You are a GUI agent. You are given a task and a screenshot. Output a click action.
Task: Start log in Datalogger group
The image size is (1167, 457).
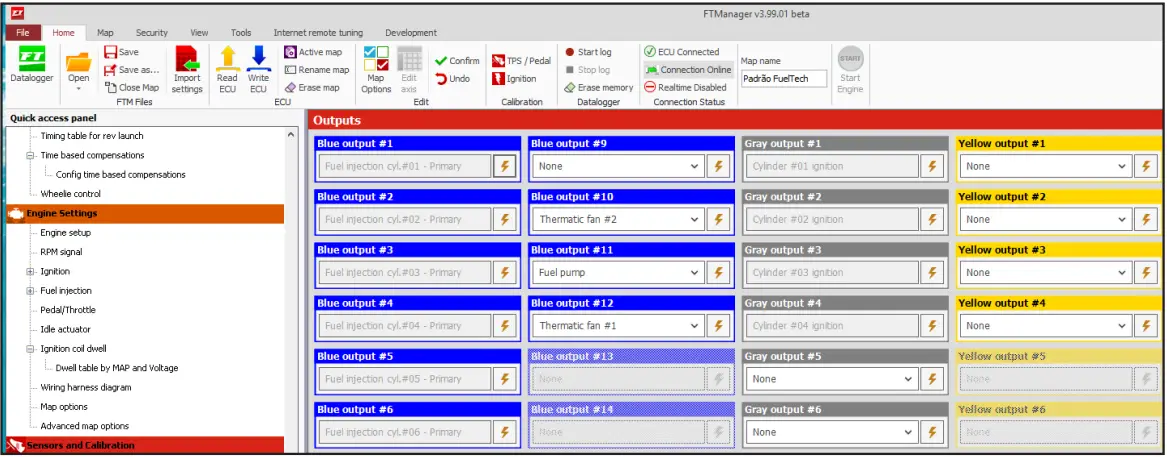pyautogui.click(x=588, y=52)
